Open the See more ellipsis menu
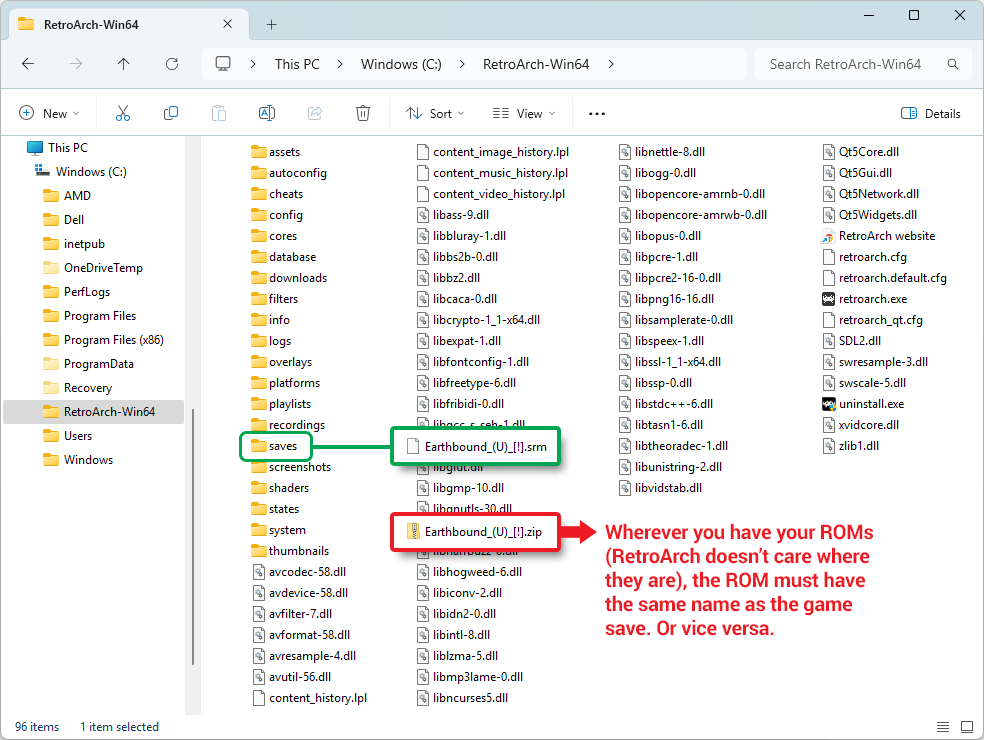This screenshot has height=740, width=984. pyautogui.click(x=597, y=114)
